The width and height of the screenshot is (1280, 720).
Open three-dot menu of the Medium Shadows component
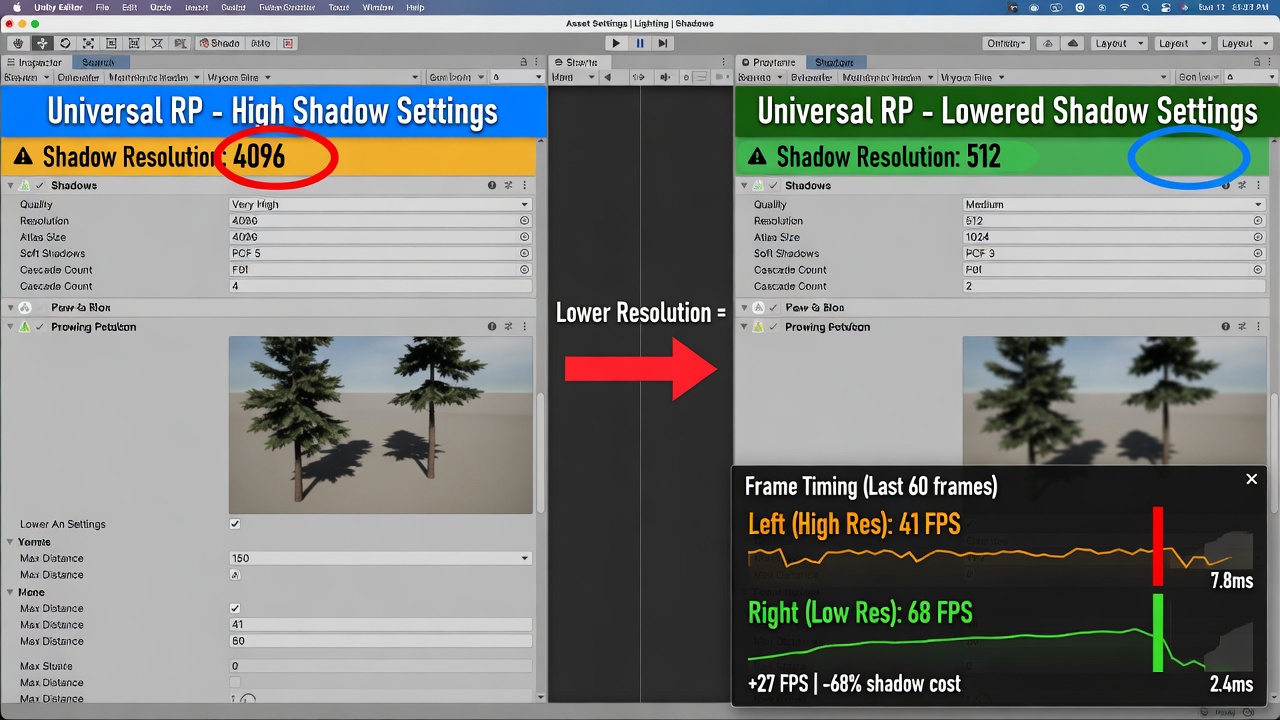pos(1259,186)
